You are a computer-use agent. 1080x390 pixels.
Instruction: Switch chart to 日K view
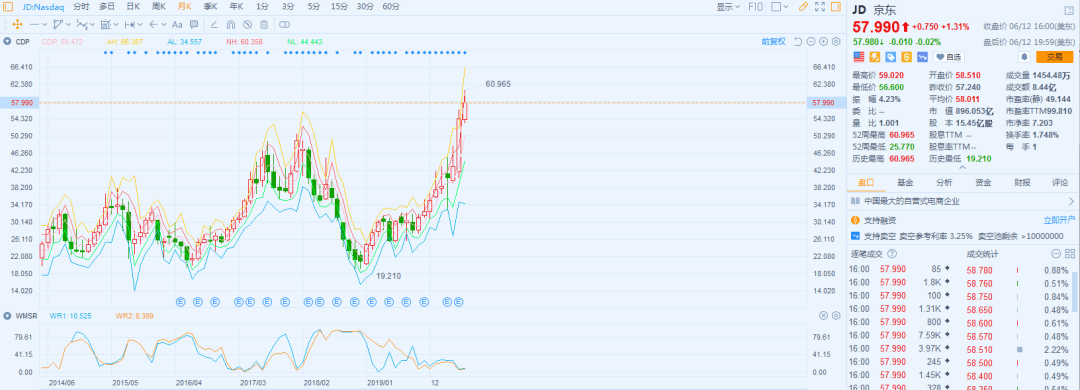pyautogui.click(x=133, y=6)
